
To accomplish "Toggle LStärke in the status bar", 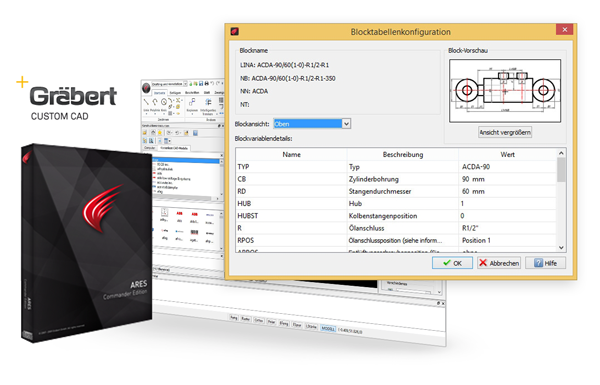I will (x=311, y=326).
